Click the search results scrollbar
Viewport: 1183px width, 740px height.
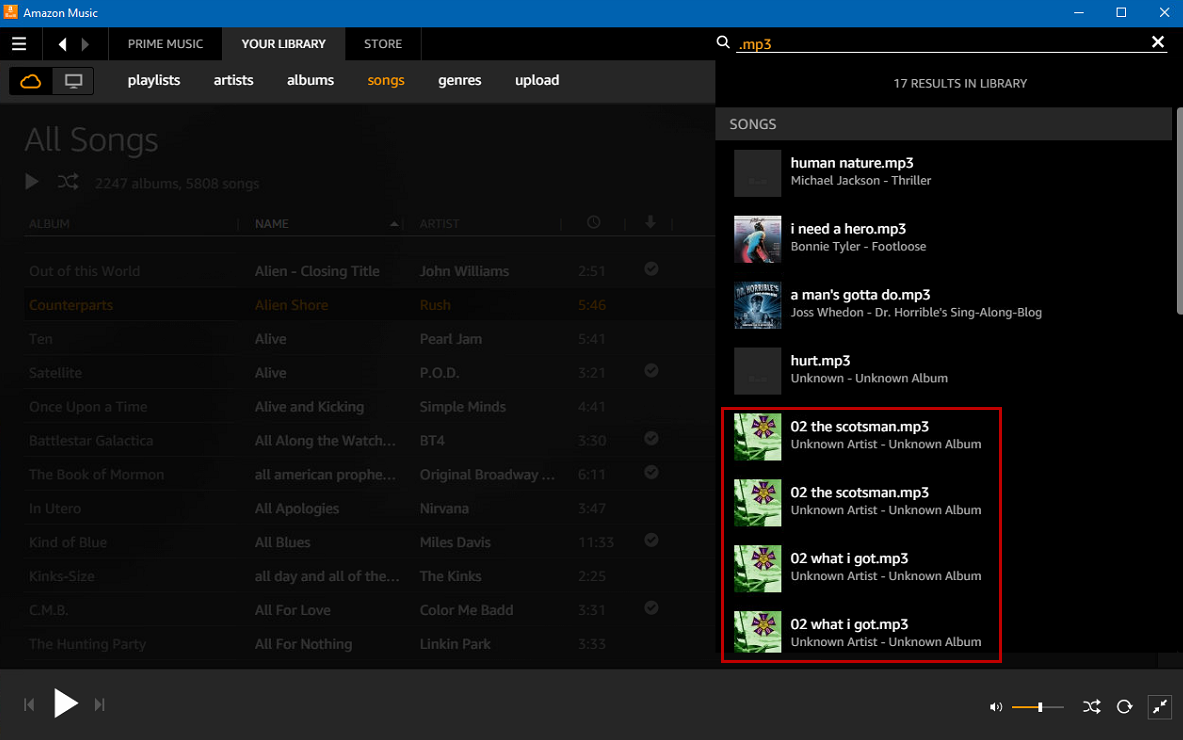click(1179, 211)
